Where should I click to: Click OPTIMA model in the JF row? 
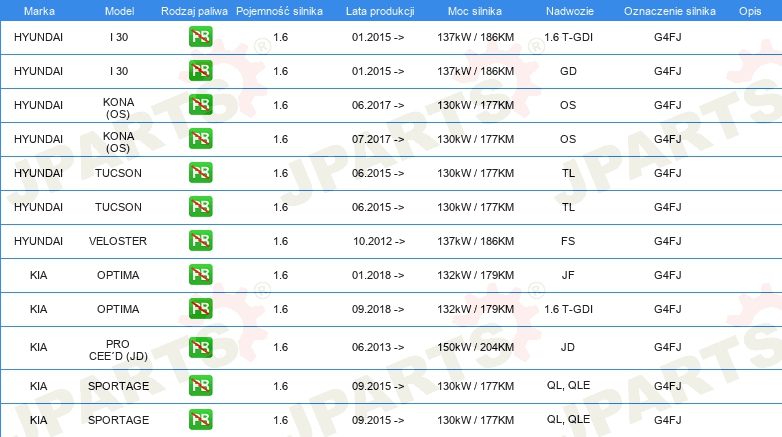coord(118,275)
